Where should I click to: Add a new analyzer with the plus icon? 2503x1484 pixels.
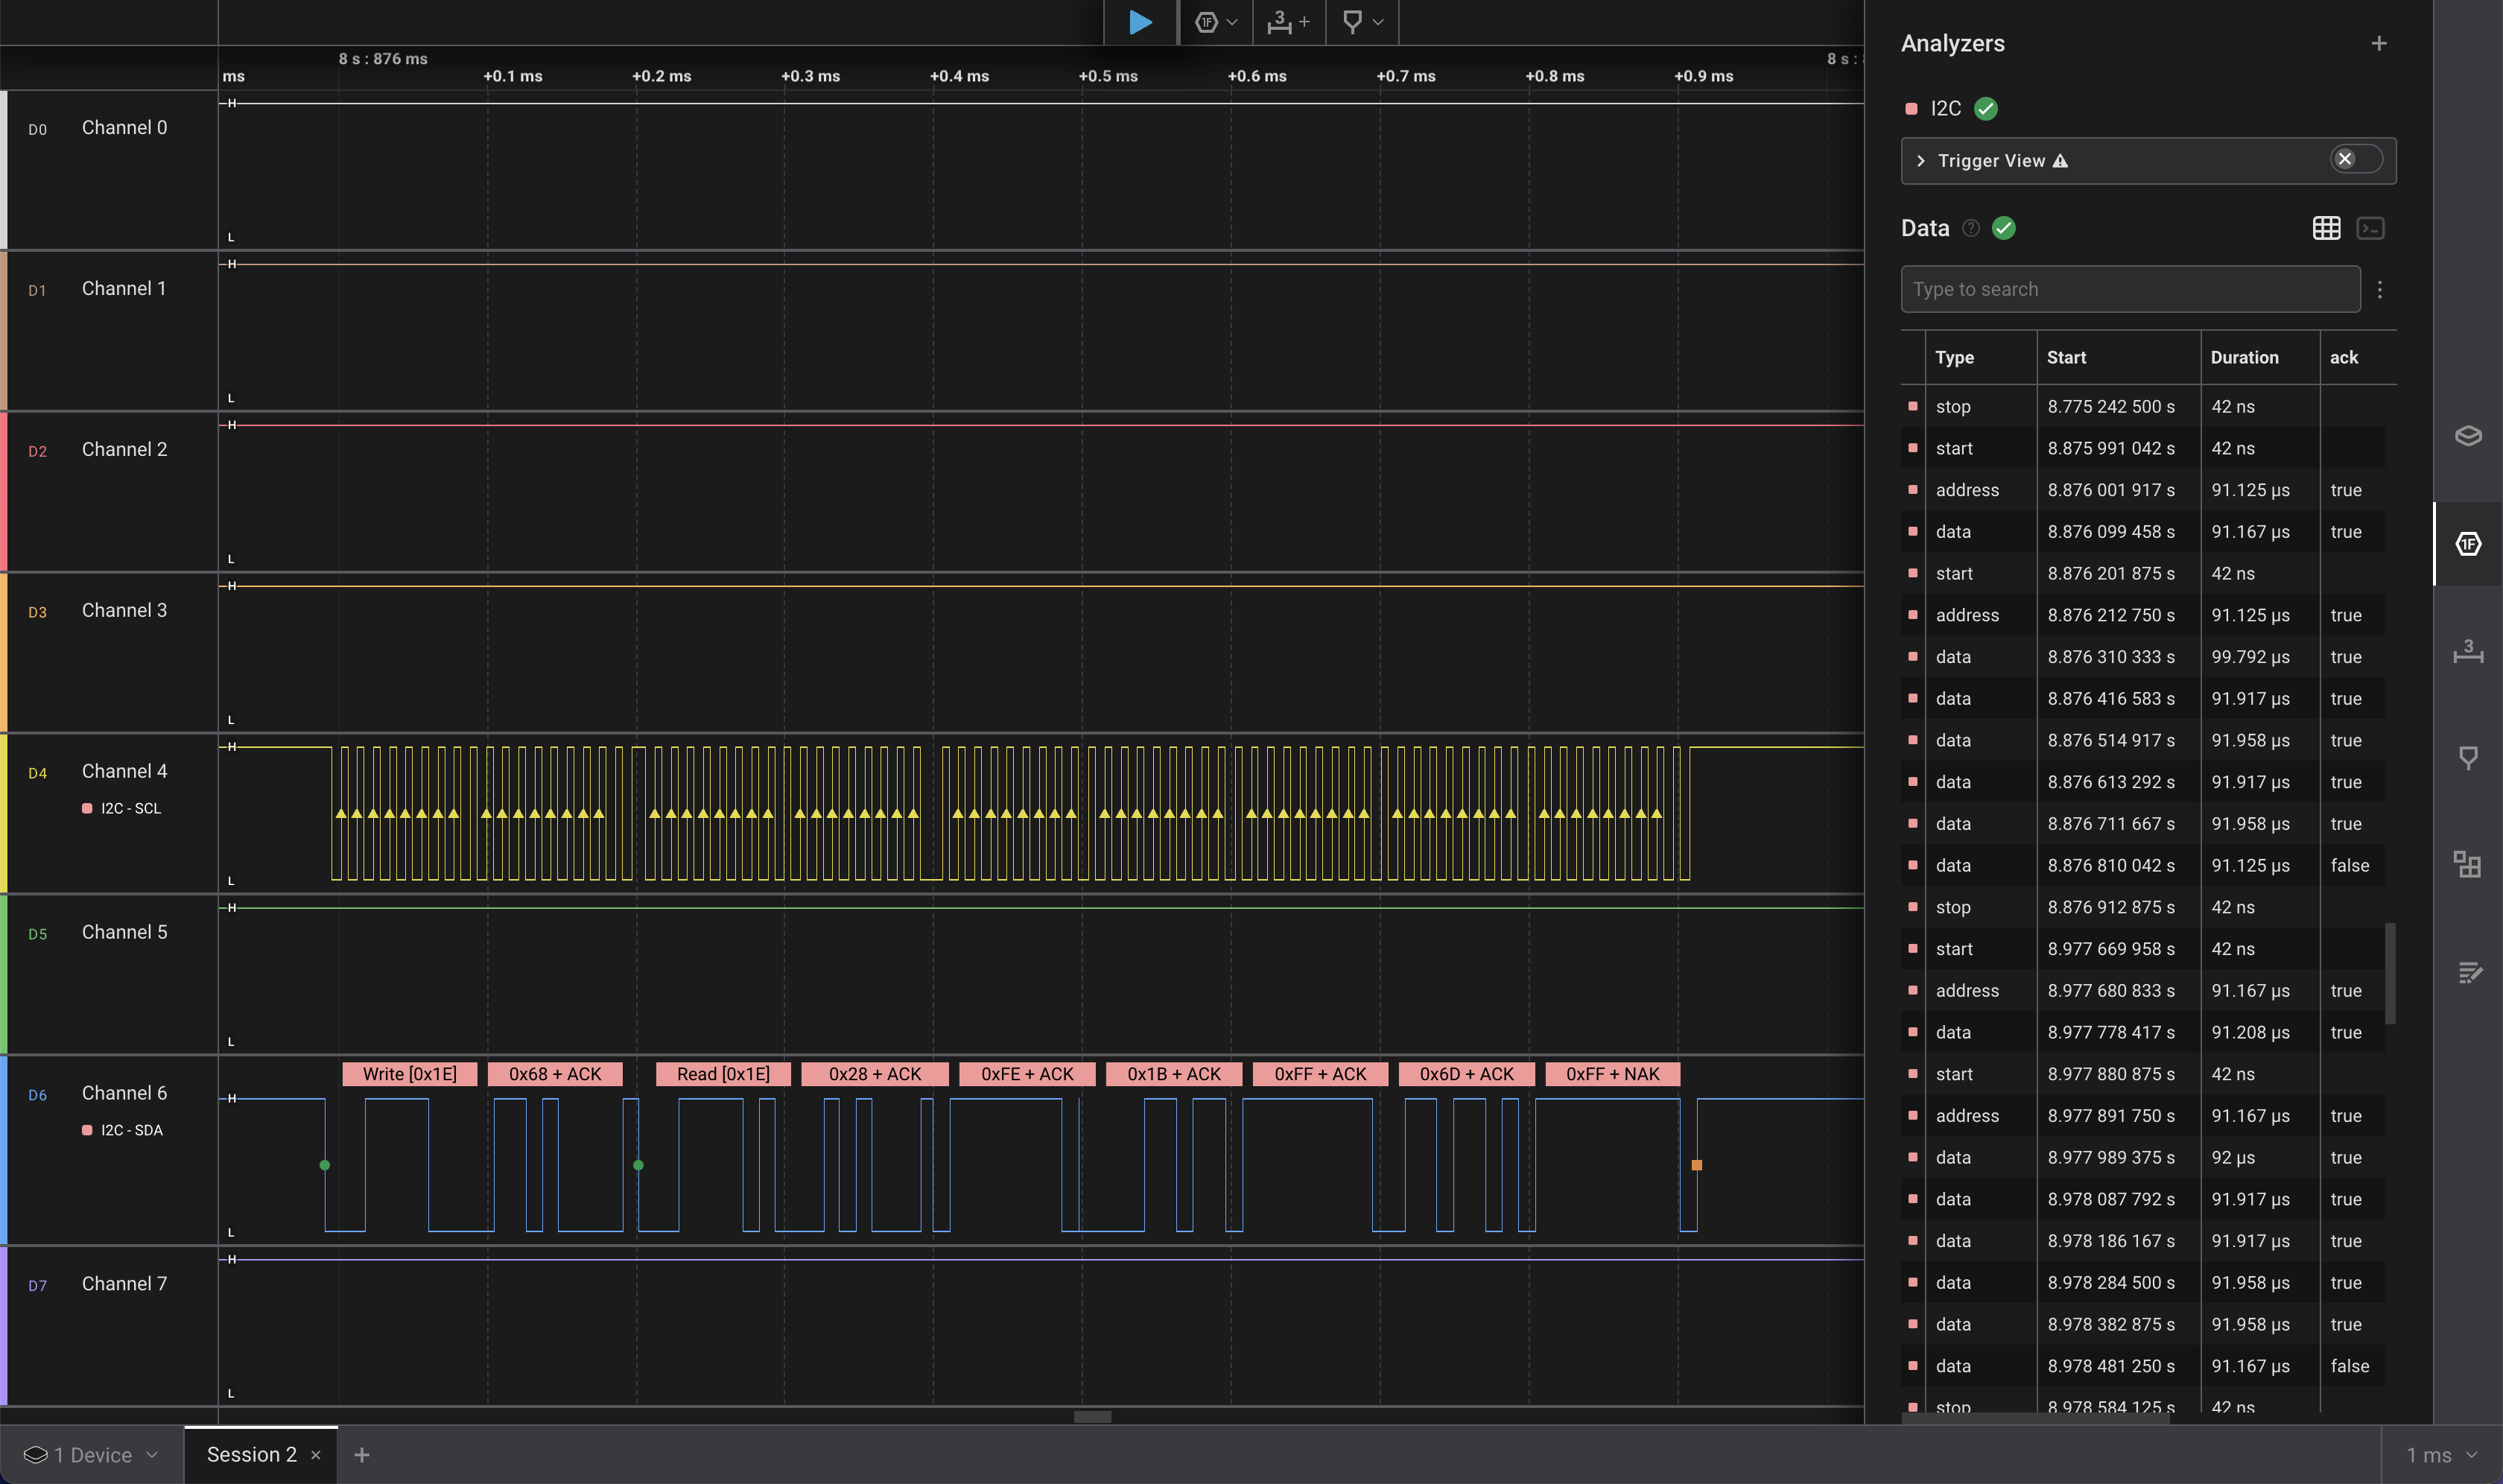[2379, 43]
